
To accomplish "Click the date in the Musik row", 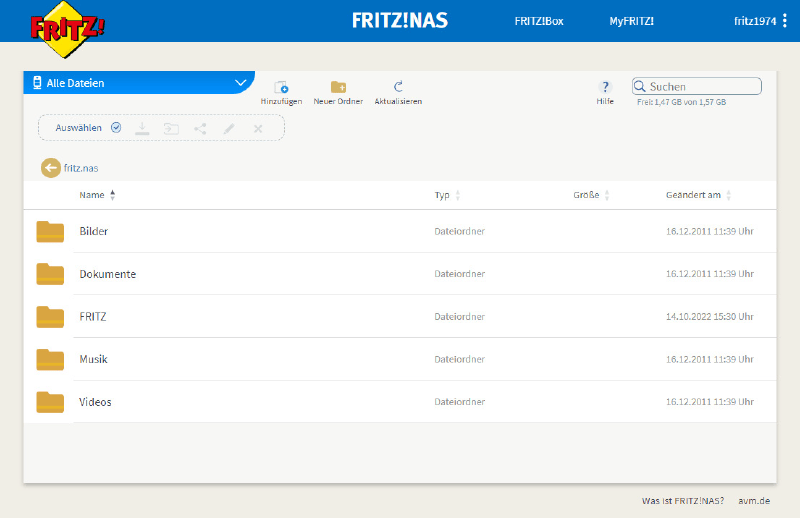I will [x=710, y=359].
